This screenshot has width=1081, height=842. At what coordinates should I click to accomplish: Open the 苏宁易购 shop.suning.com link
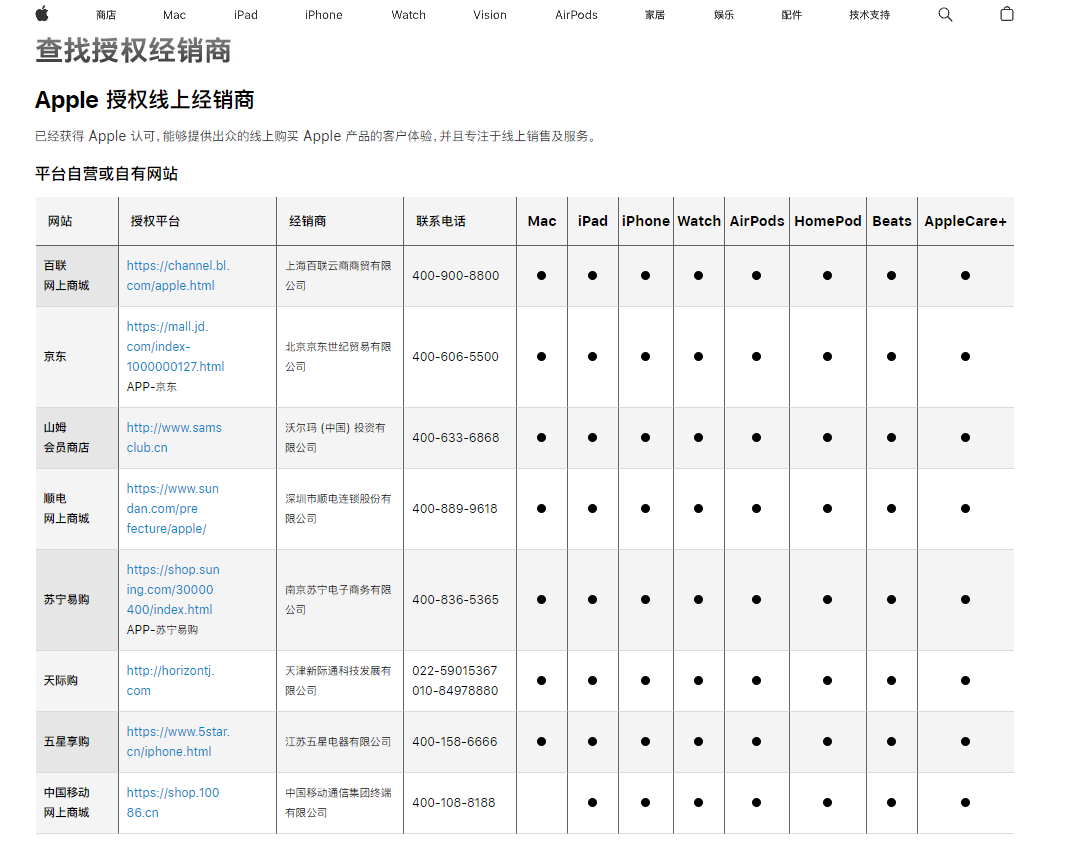(172, 589)
